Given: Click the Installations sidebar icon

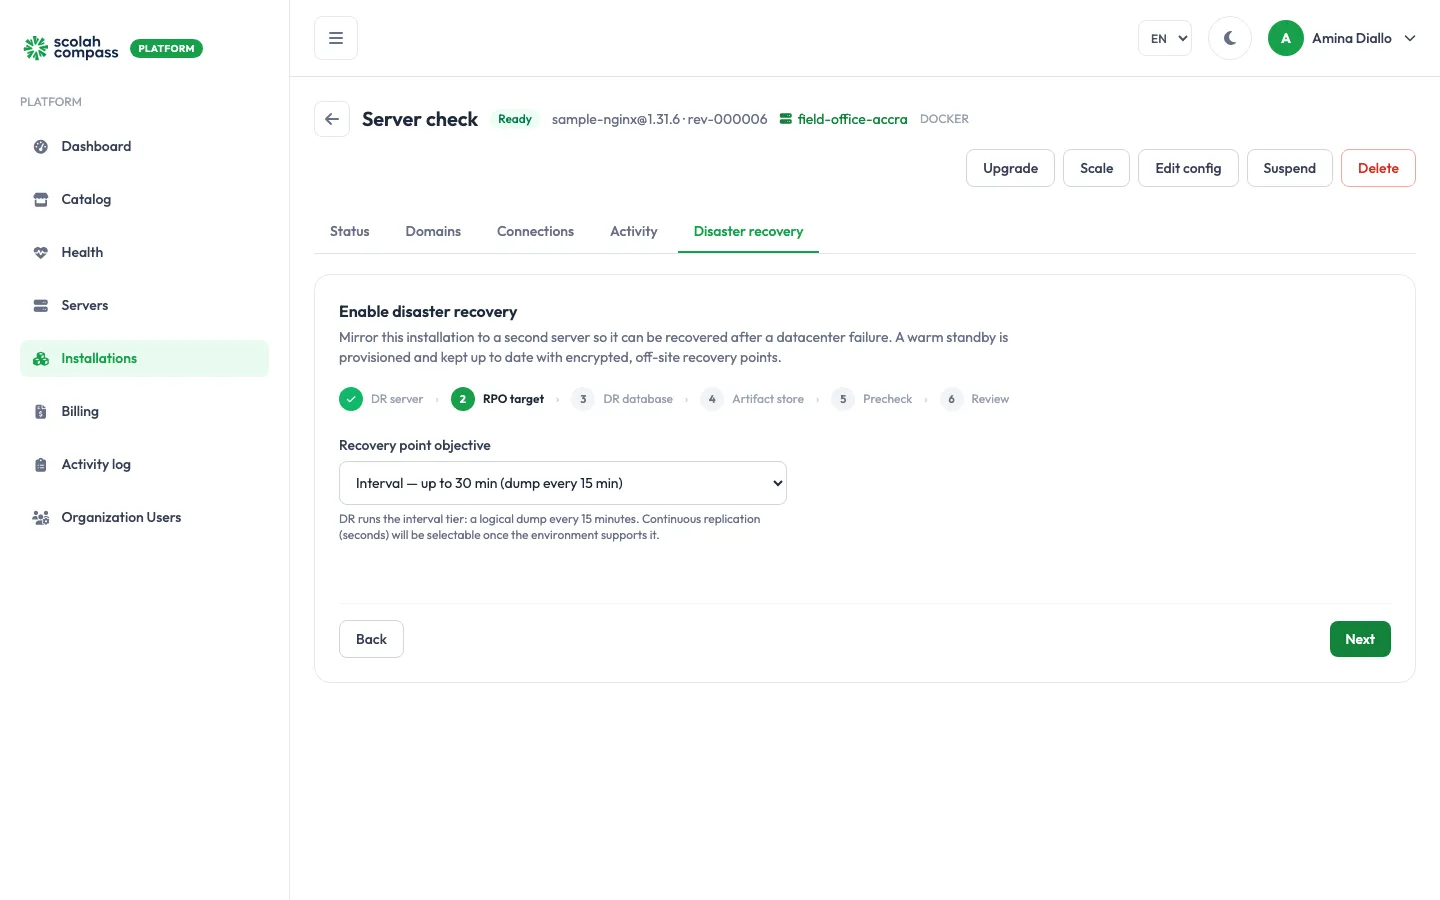Looking at the screenshot, I should click(41, 358).
